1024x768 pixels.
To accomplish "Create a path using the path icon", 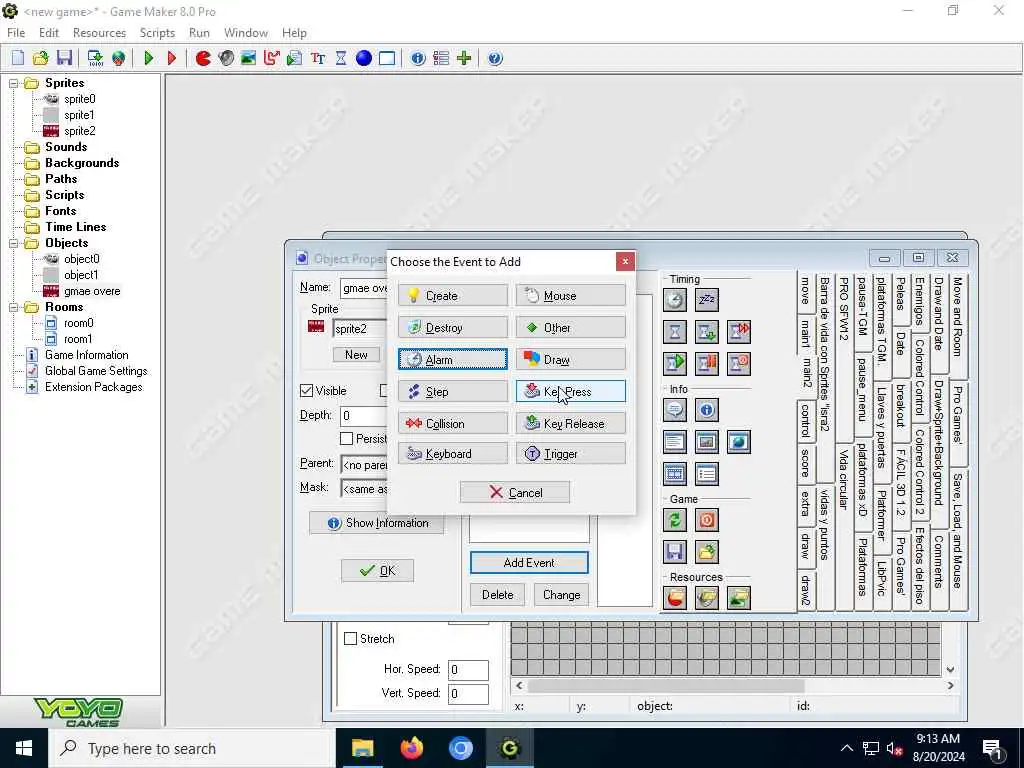I will tap(272, 58).
